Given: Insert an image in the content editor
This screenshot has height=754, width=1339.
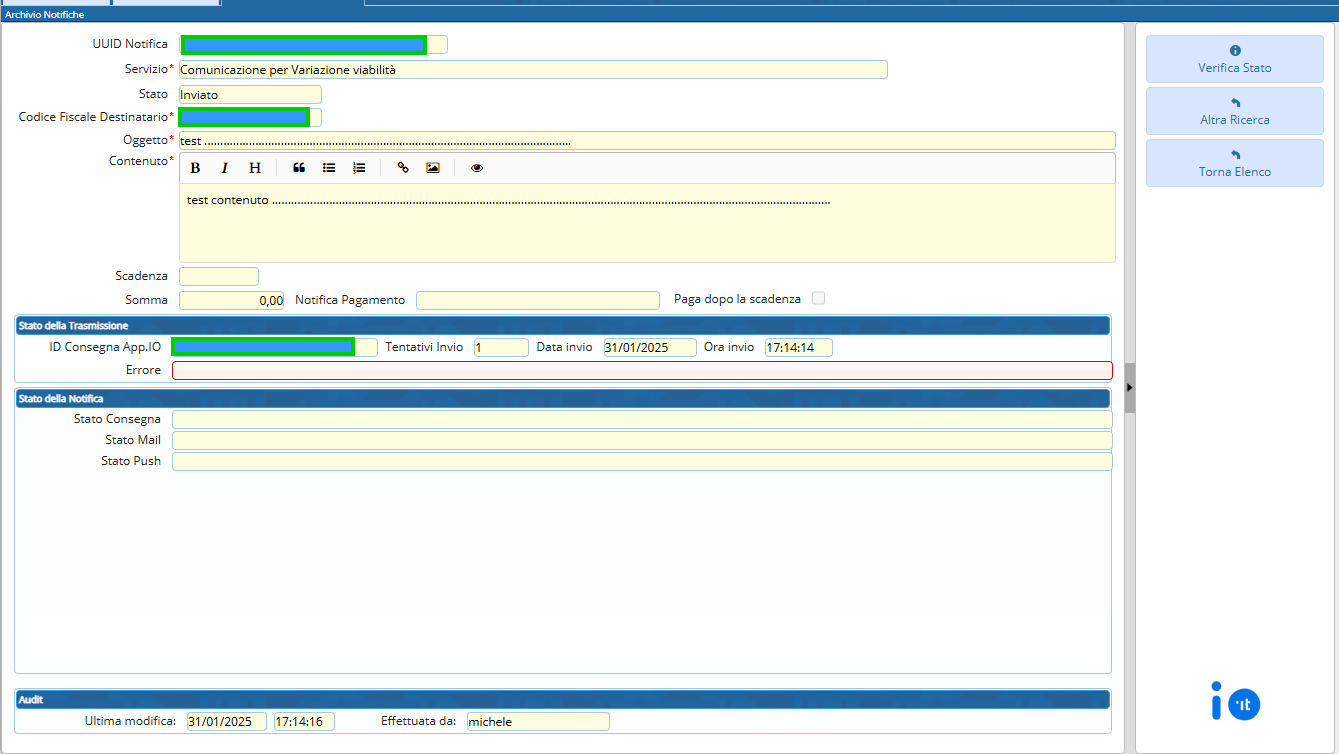Looking at the screenshot, I should click(x=433, y=168).
